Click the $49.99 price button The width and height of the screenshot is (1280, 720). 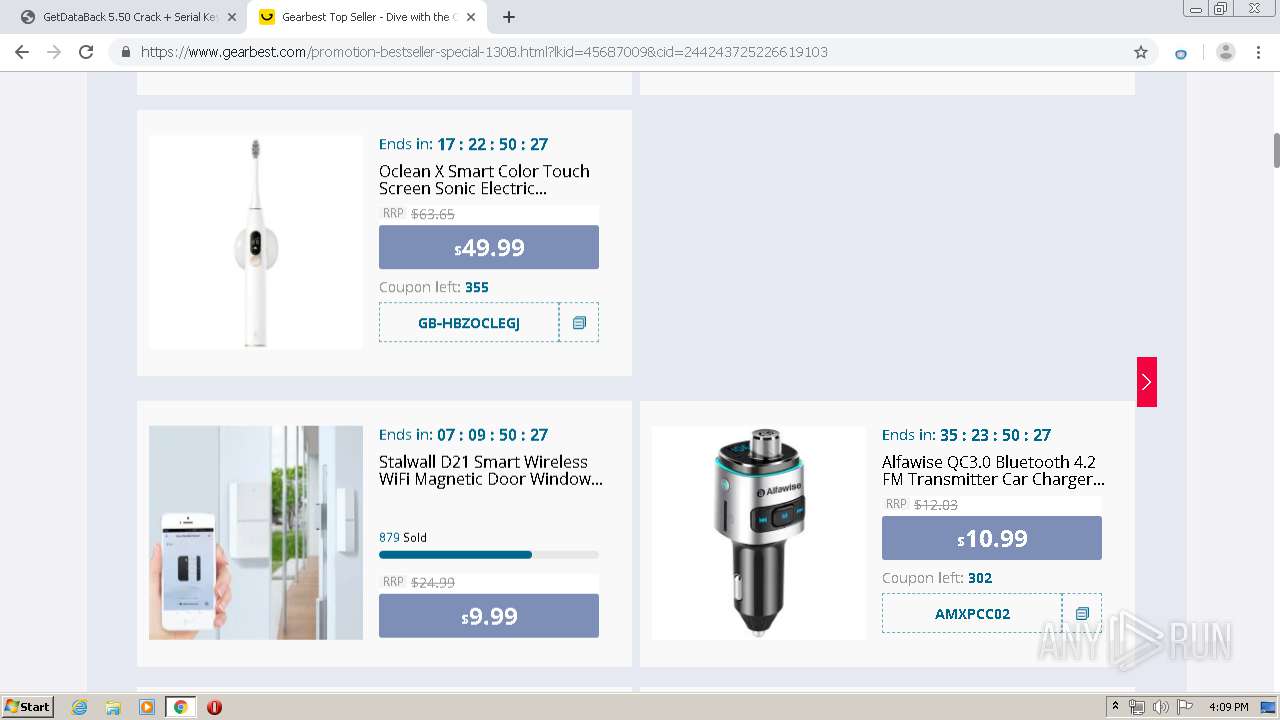(489, 247)
